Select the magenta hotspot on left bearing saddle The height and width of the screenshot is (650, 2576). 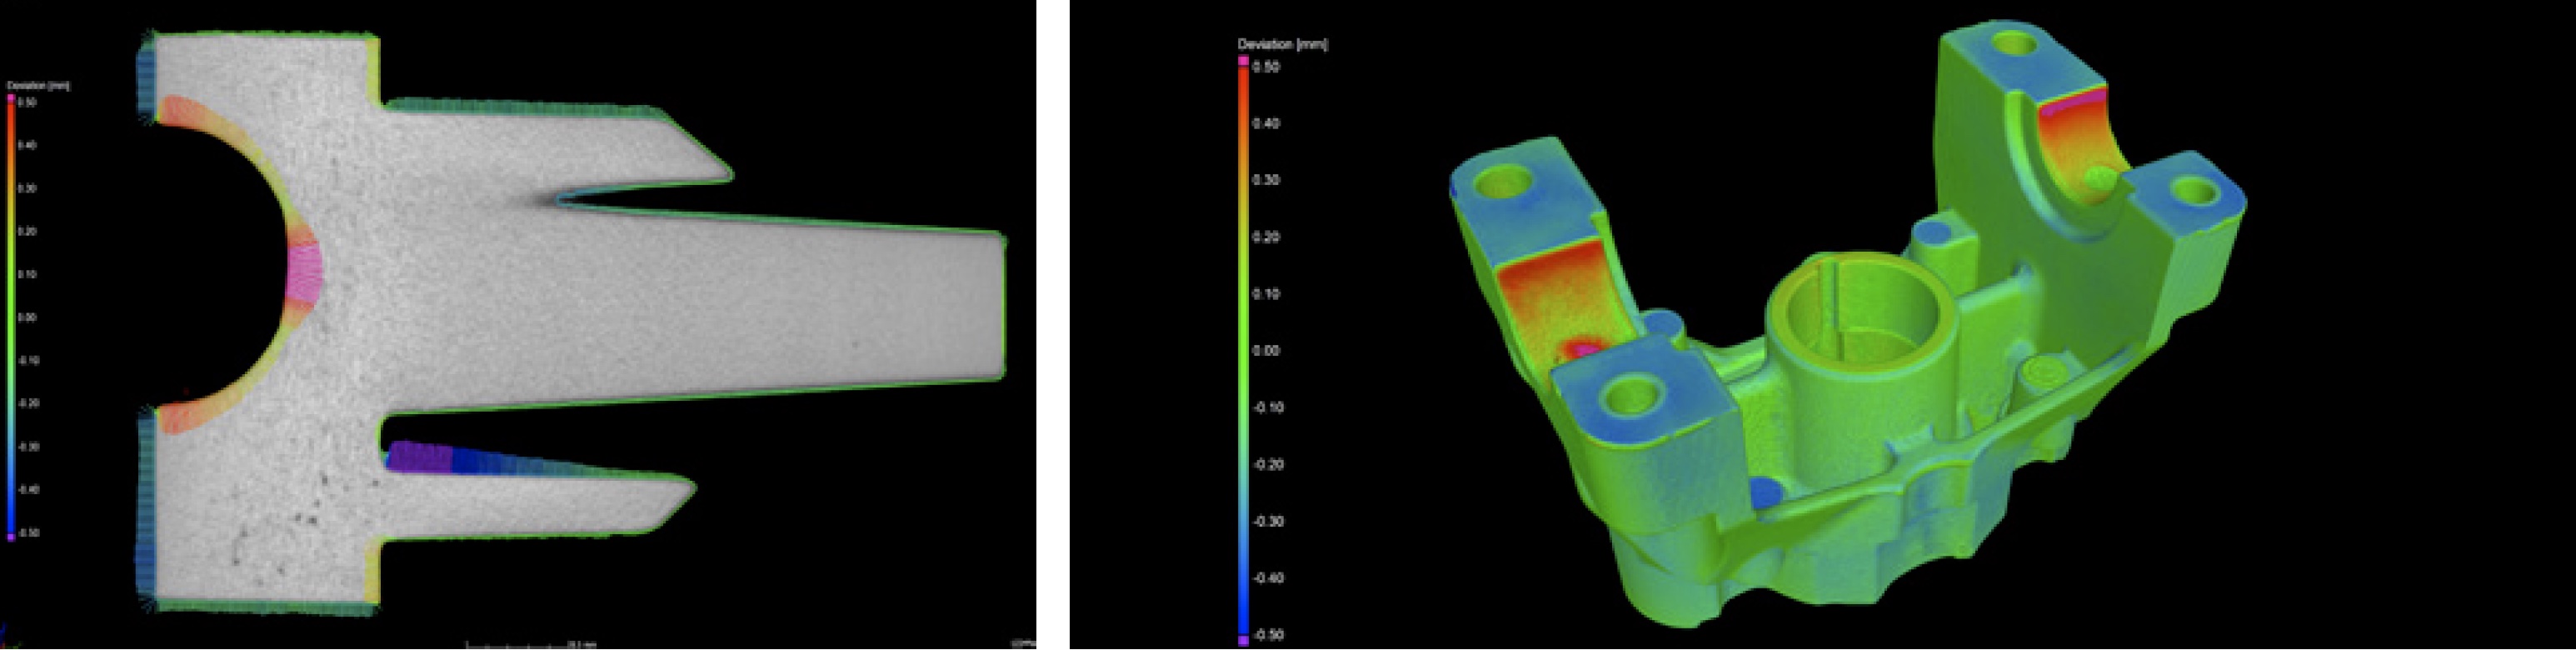(1580, 349)
